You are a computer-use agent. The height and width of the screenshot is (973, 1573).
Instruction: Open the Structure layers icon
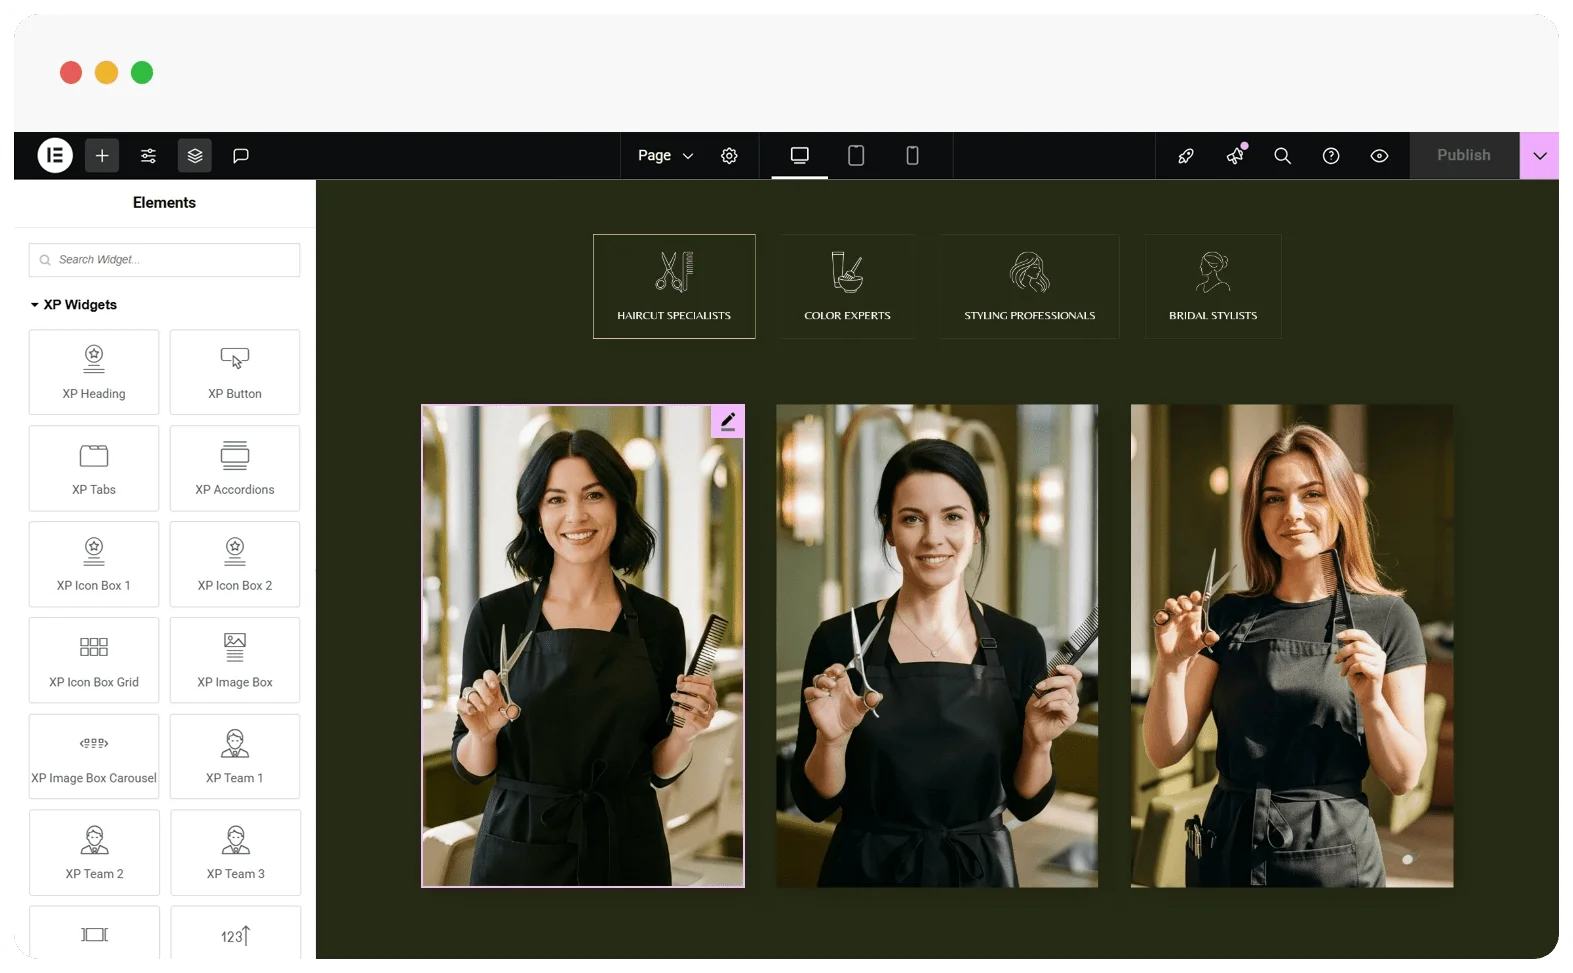click(195, 155)
